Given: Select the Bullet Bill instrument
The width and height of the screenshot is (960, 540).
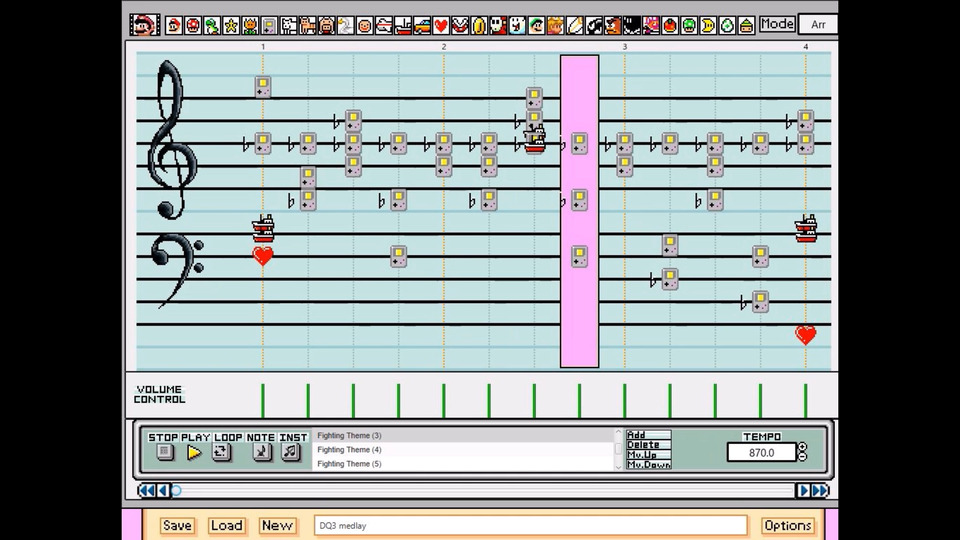Looking at the screenshot, I should point(594,26).
